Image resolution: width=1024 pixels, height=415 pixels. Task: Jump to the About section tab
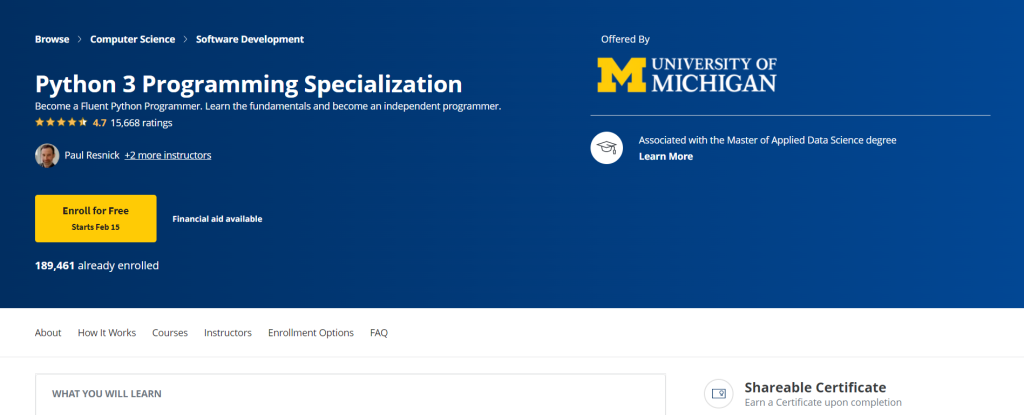point(48,333)
